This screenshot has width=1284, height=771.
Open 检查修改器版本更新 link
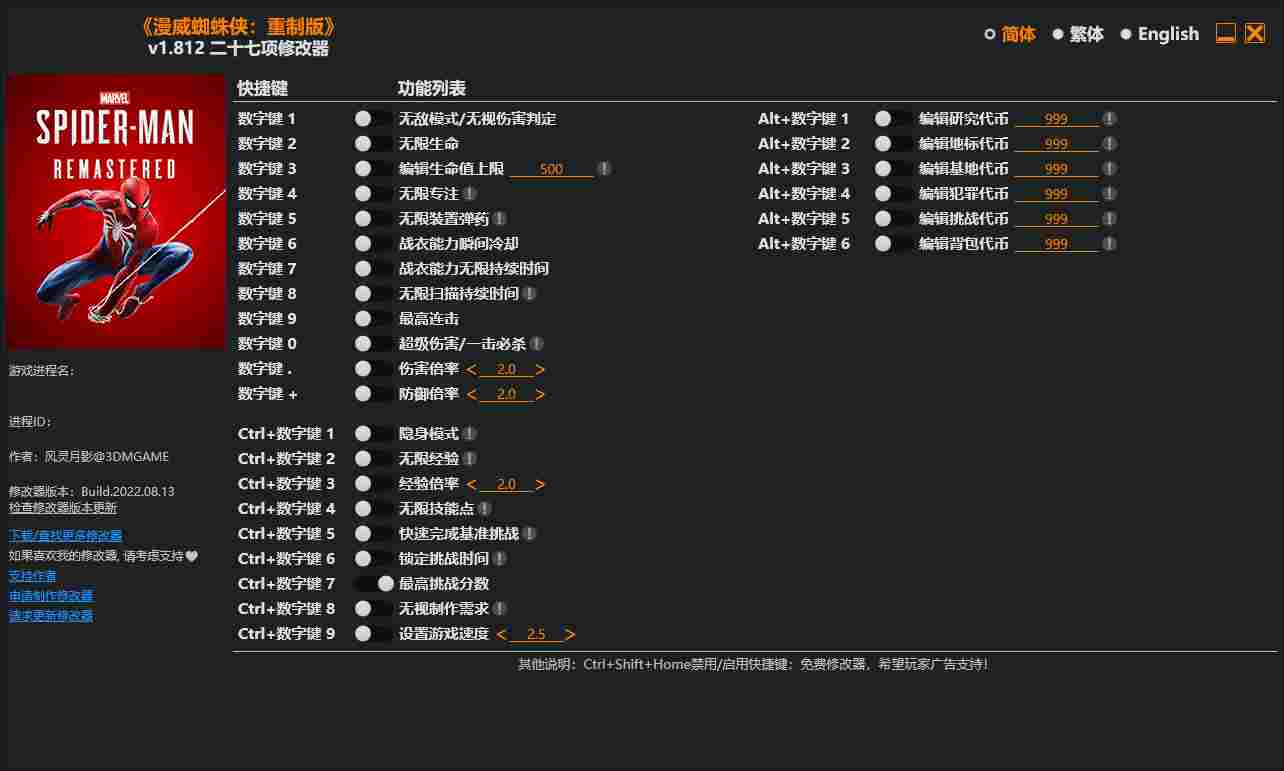point(63,508)
